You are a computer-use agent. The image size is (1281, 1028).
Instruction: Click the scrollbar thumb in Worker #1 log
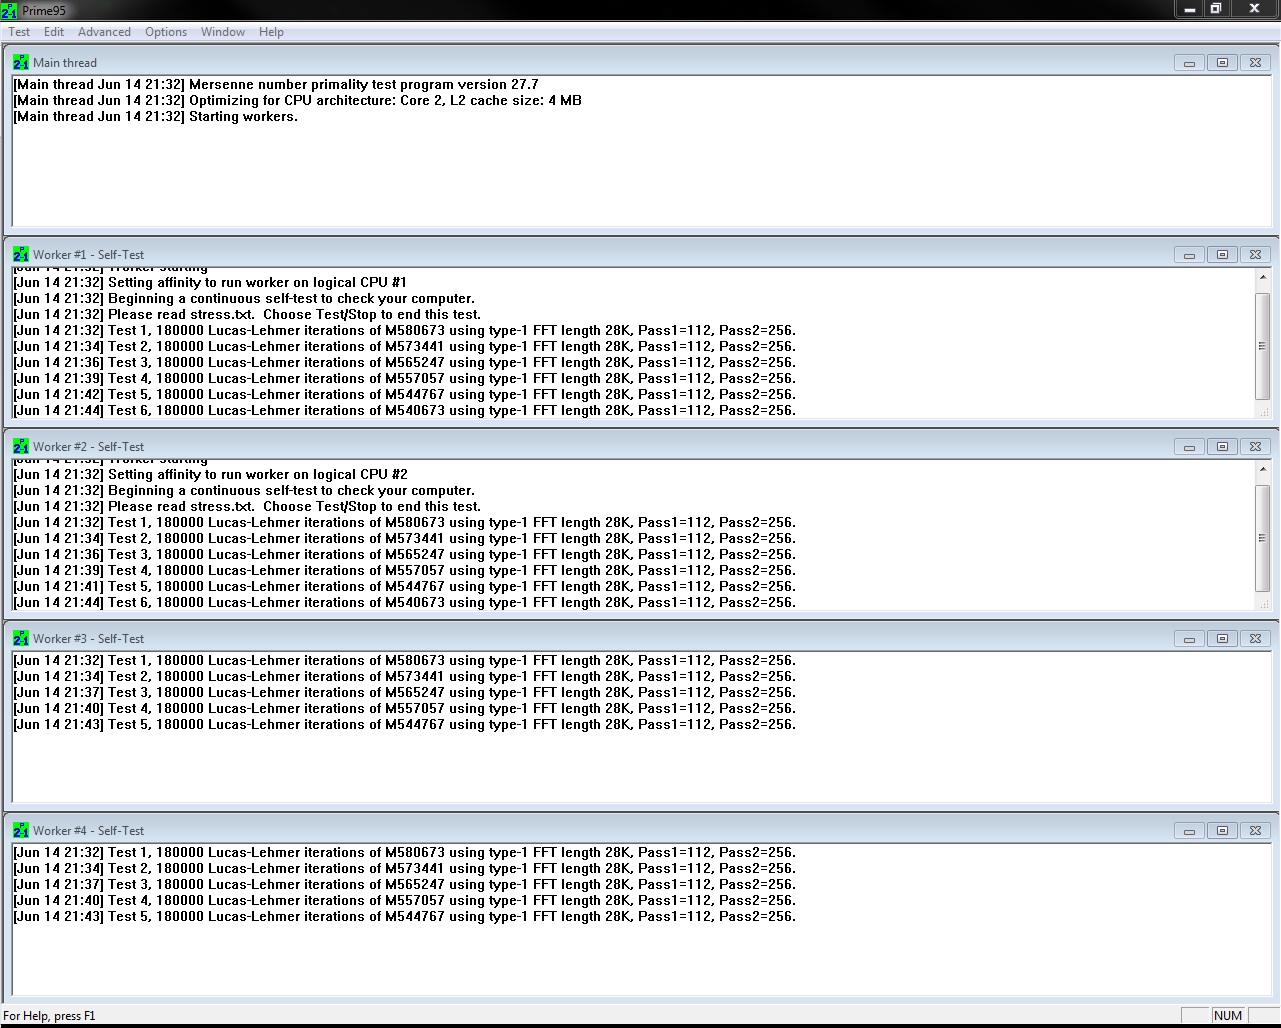coord(1262,346)
